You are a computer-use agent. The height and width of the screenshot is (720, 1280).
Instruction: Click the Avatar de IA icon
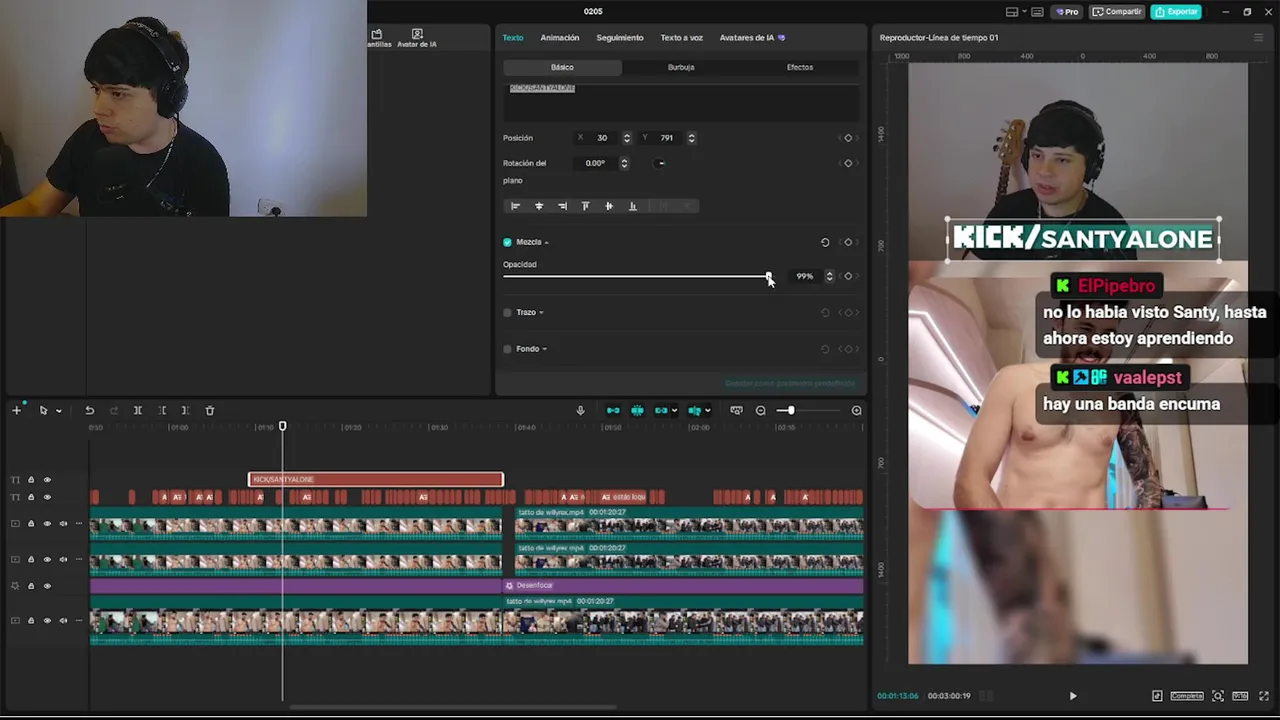pos(417,38)
